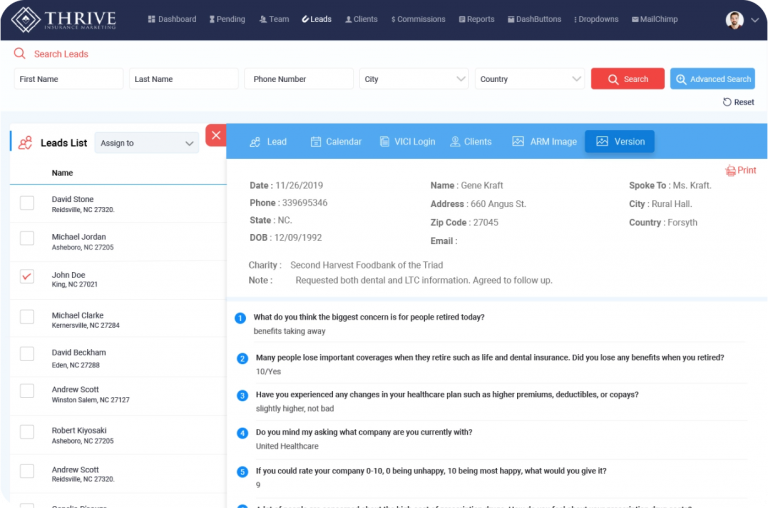
Task: Check the David Beckham lead checkbox
Action: point(27,354)
